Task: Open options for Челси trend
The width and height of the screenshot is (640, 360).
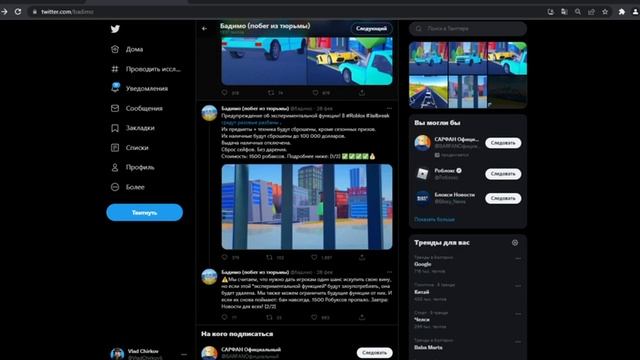Action: point(518,314)
